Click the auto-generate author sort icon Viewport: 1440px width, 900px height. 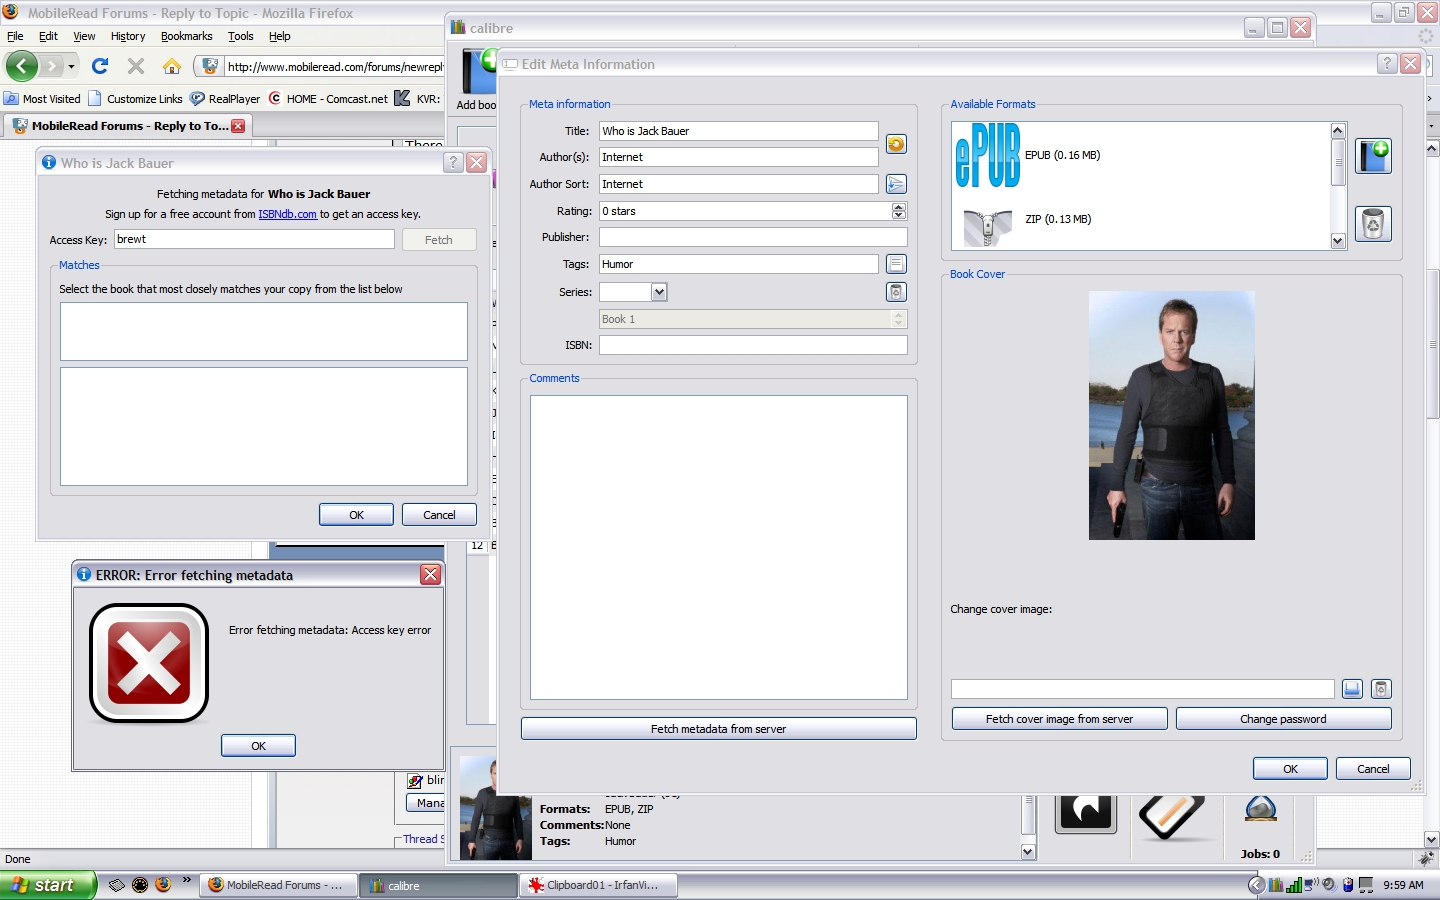click(896, 184)
